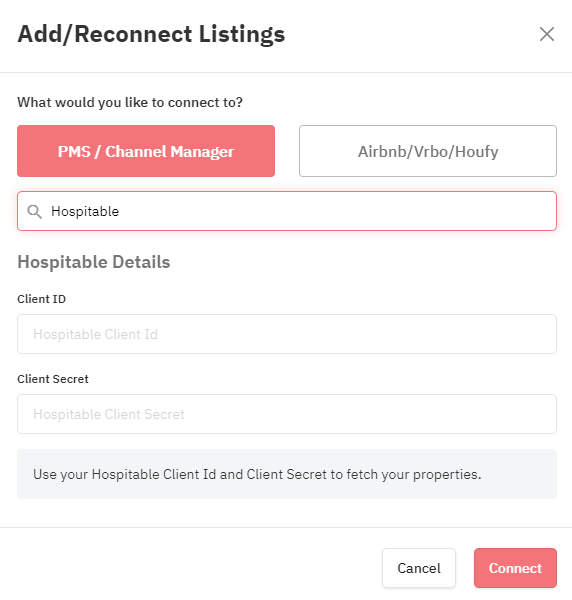Click the 'What would you like to connect to?' text
Image resolution: width=572 pixels, height=600 pixels.
130,103
